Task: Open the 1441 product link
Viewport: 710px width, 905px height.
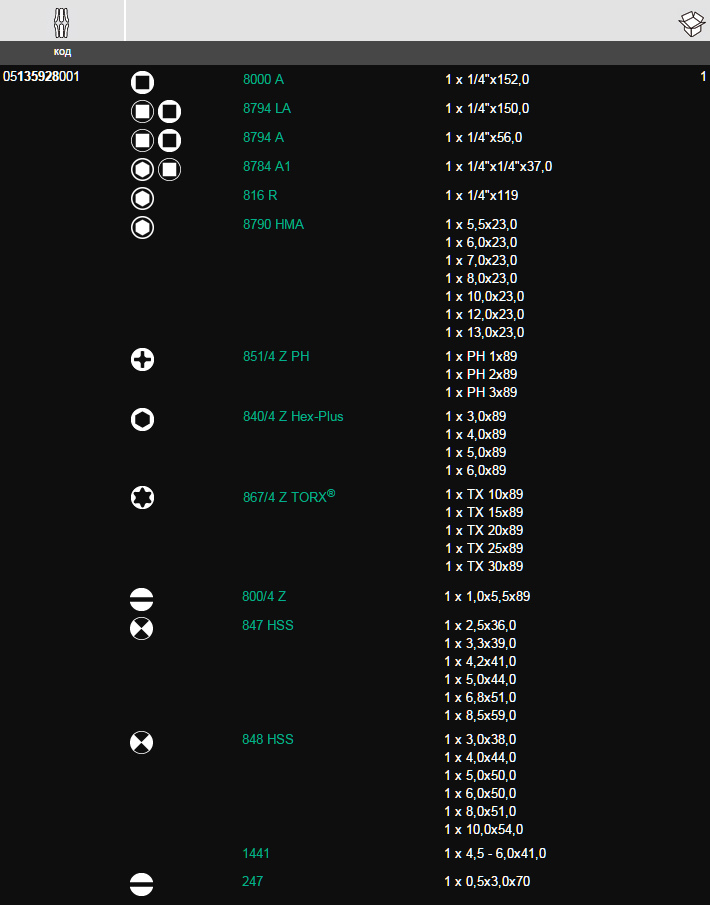Action: click(x=256, y=854)
